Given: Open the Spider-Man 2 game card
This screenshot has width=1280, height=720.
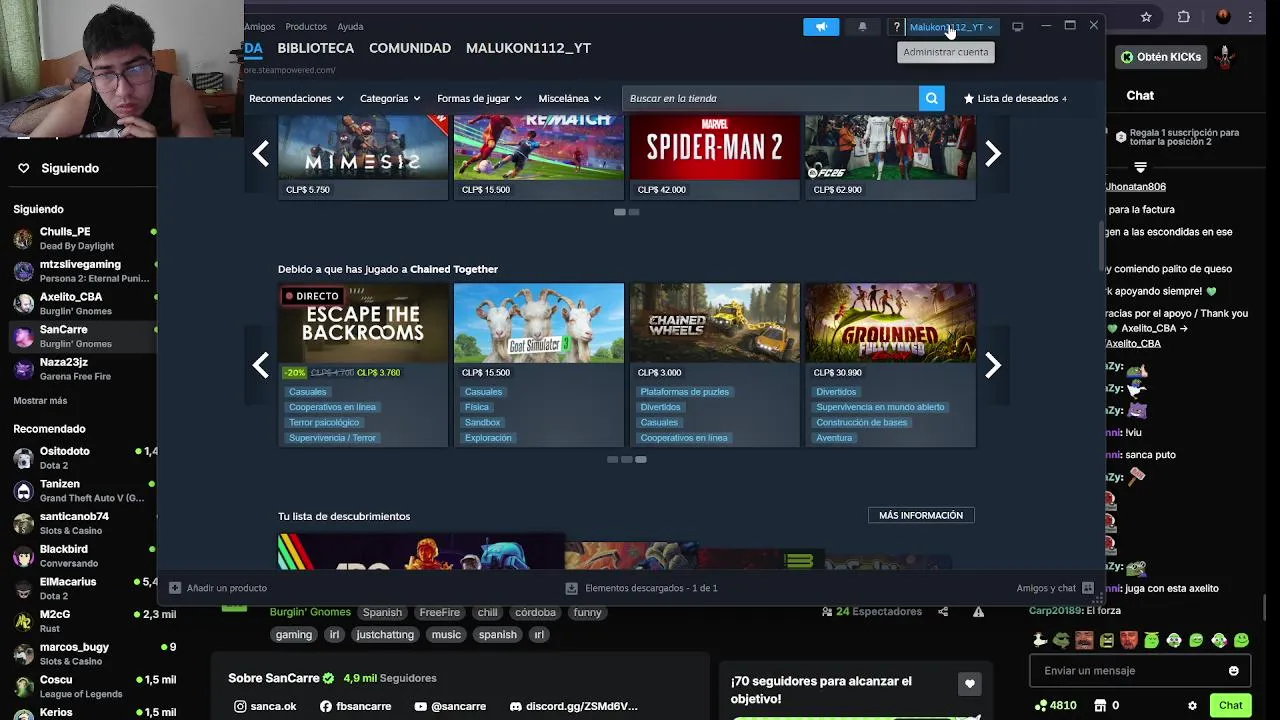Looking at the screenshot, I should [715, 157].
